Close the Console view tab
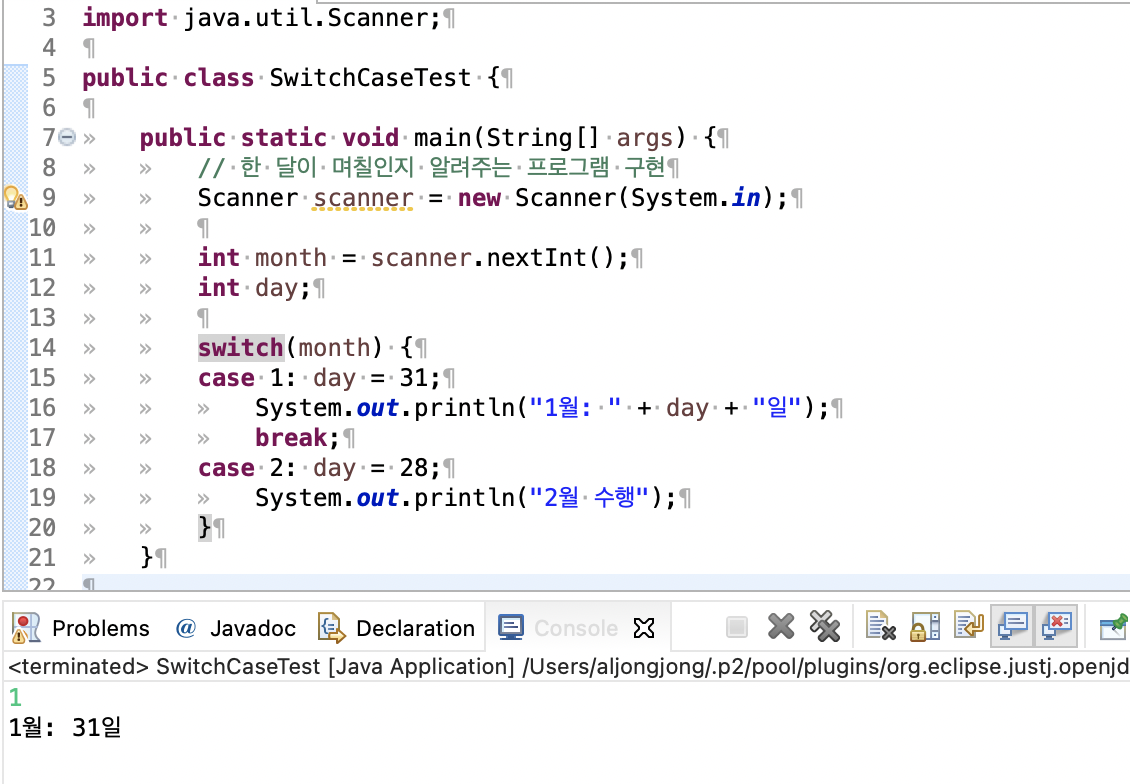1130x784 pixels. coord(644,628)
